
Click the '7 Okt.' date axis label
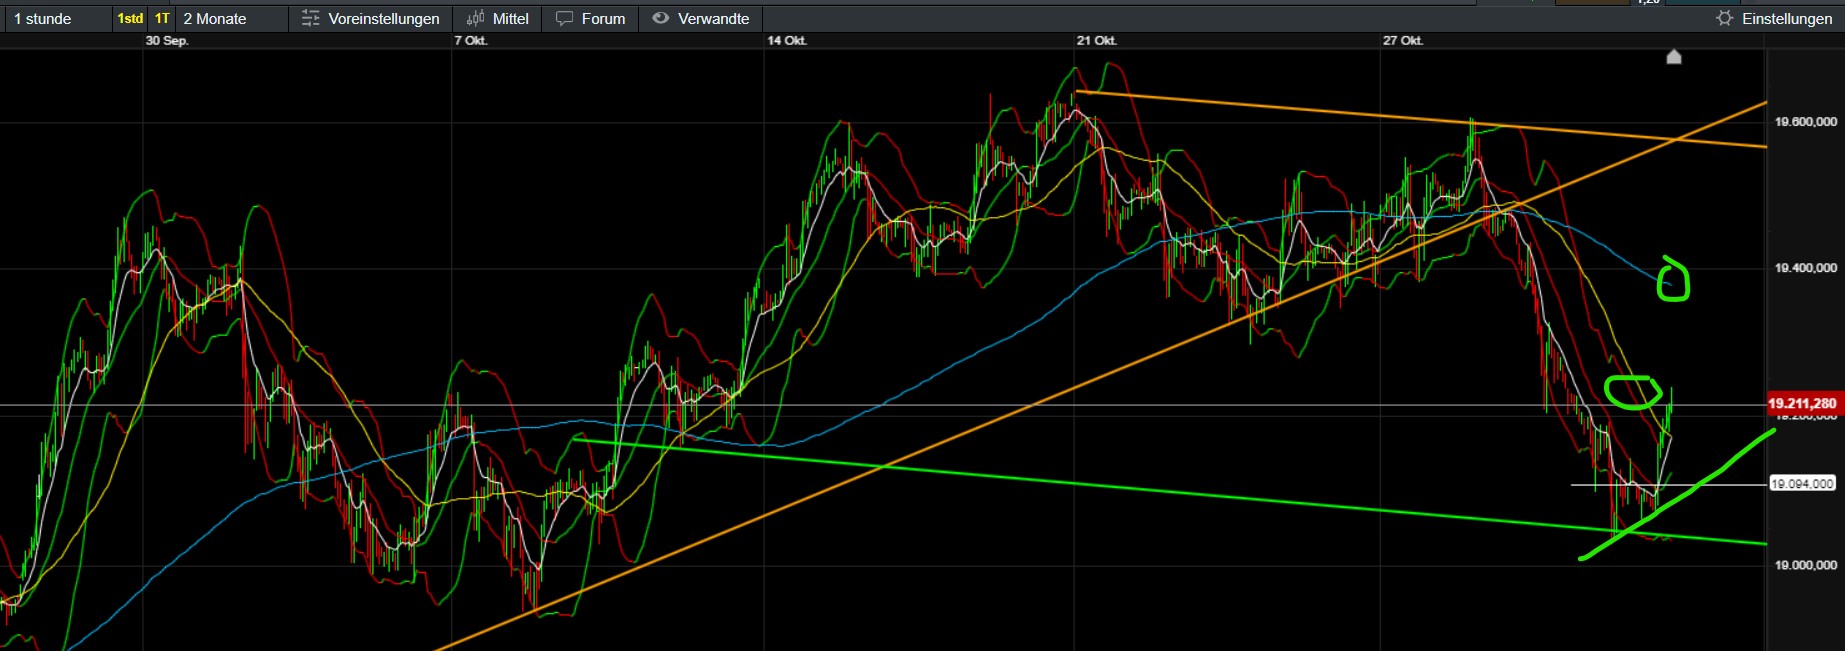click(x=470, y=41)
